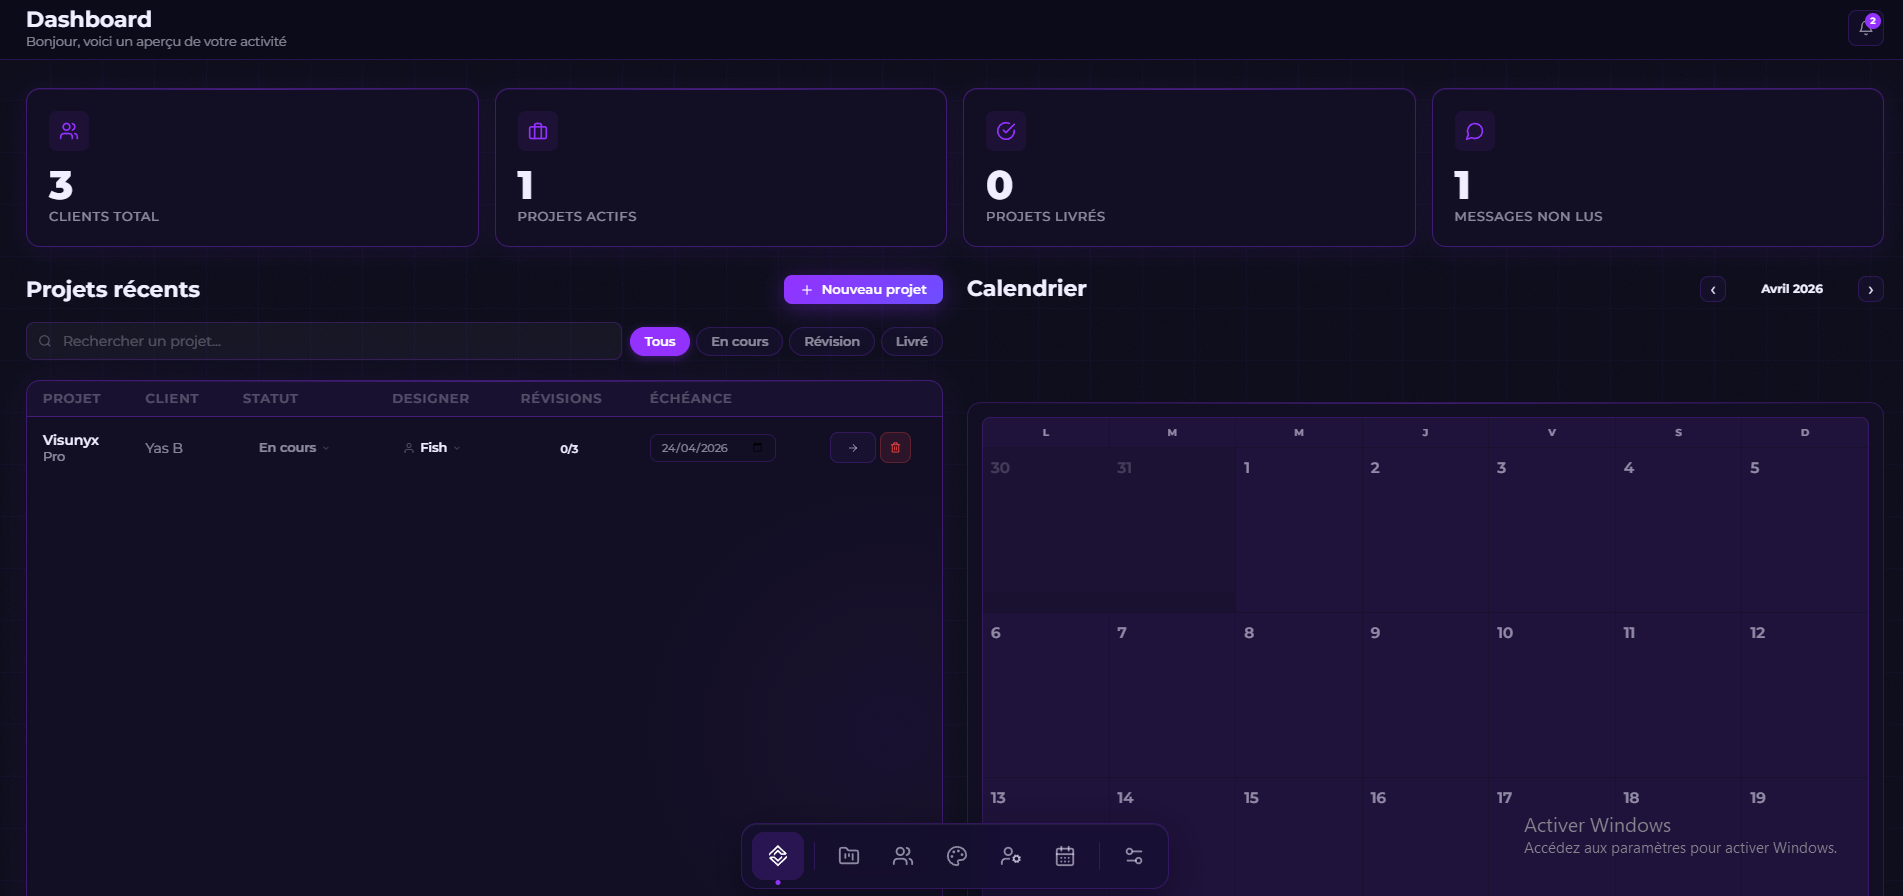The width and height of the screenshot is (1903, 896).
Task: Click the STATUT column header
Action: (x=270, y=399)
